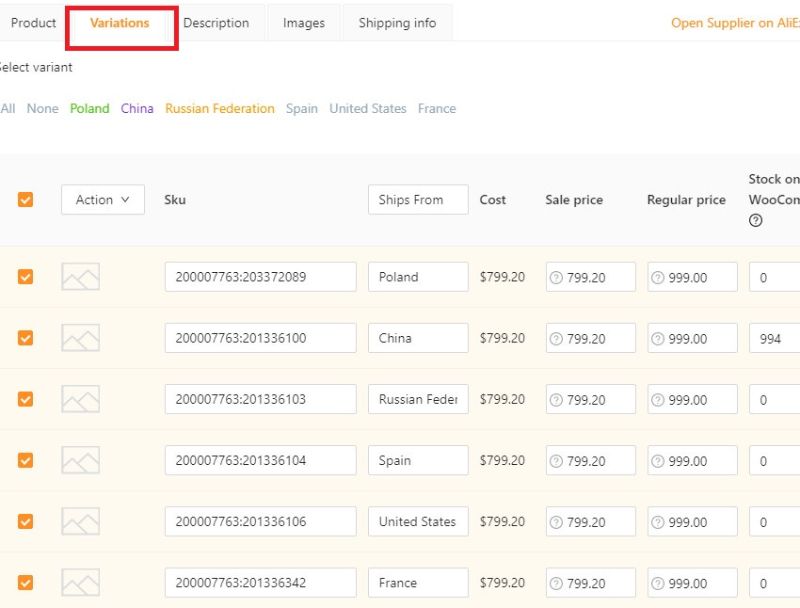Click help icon in Poland sale price field

click(x=557, y=278)
